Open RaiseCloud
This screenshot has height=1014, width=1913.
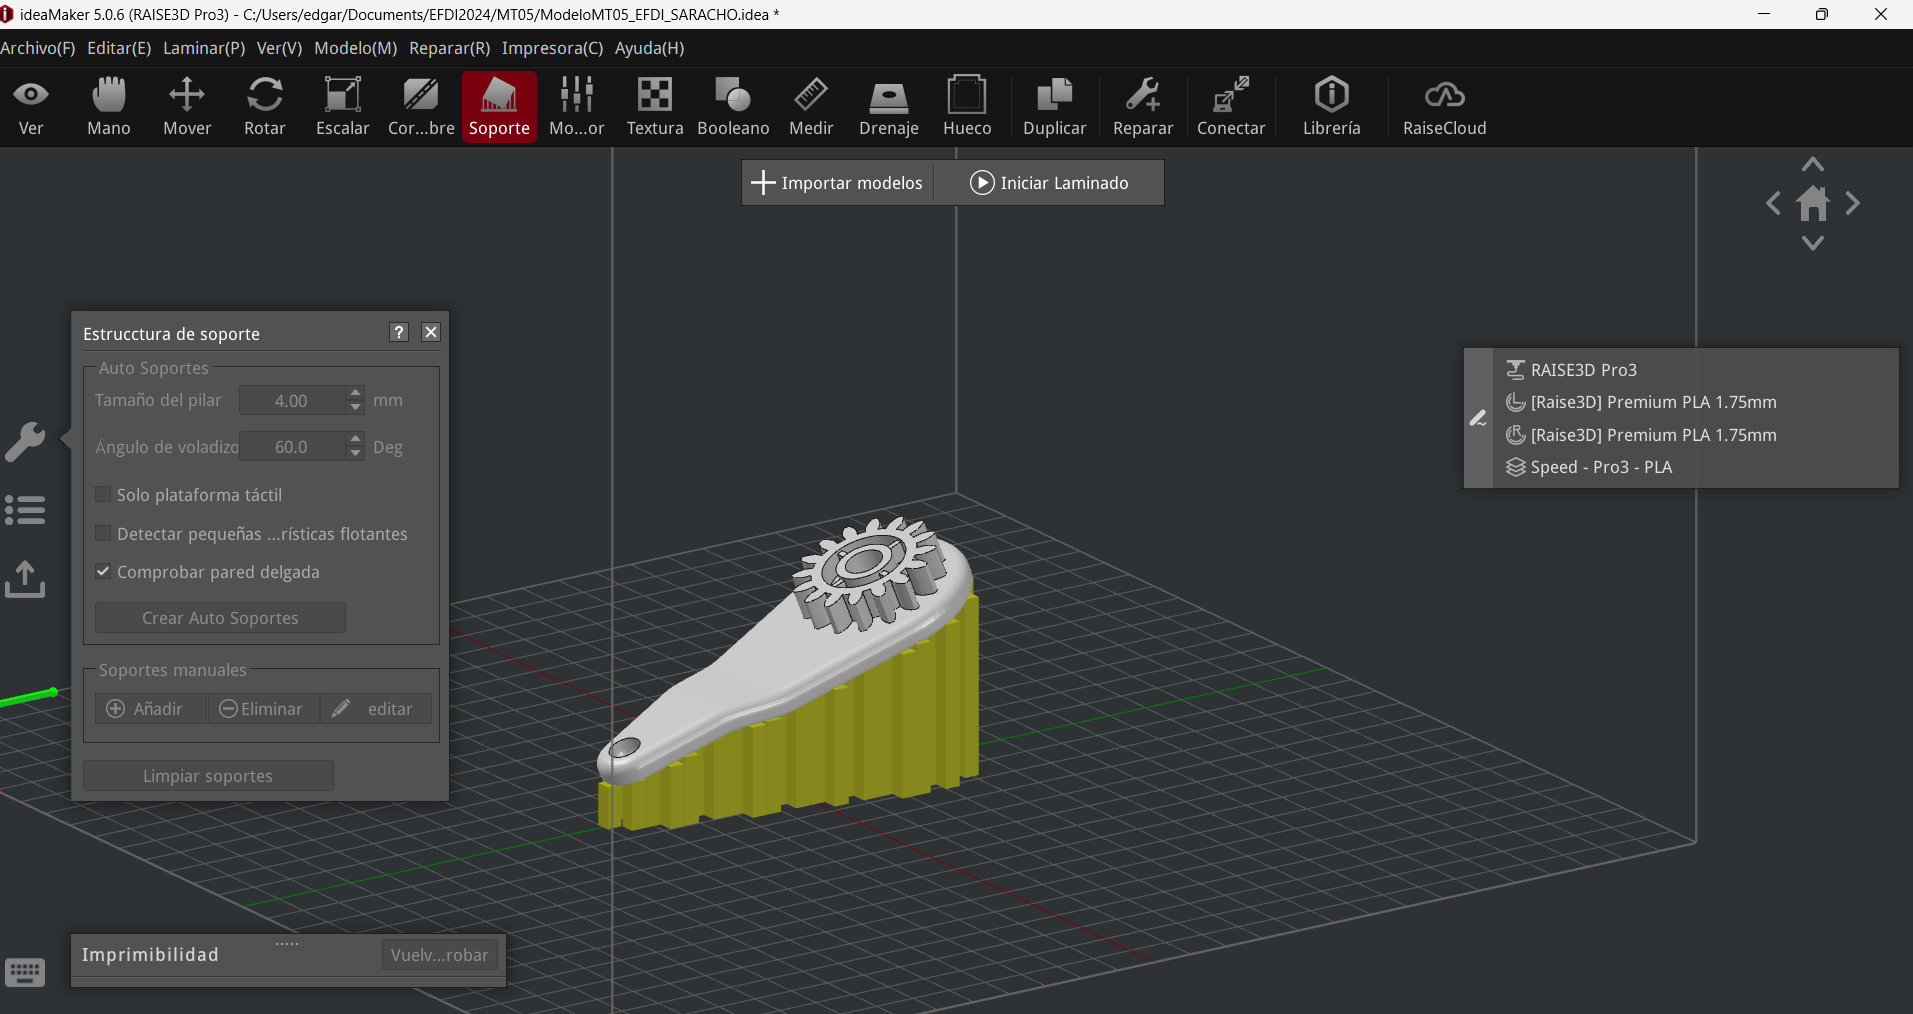tap(1444, 107)
